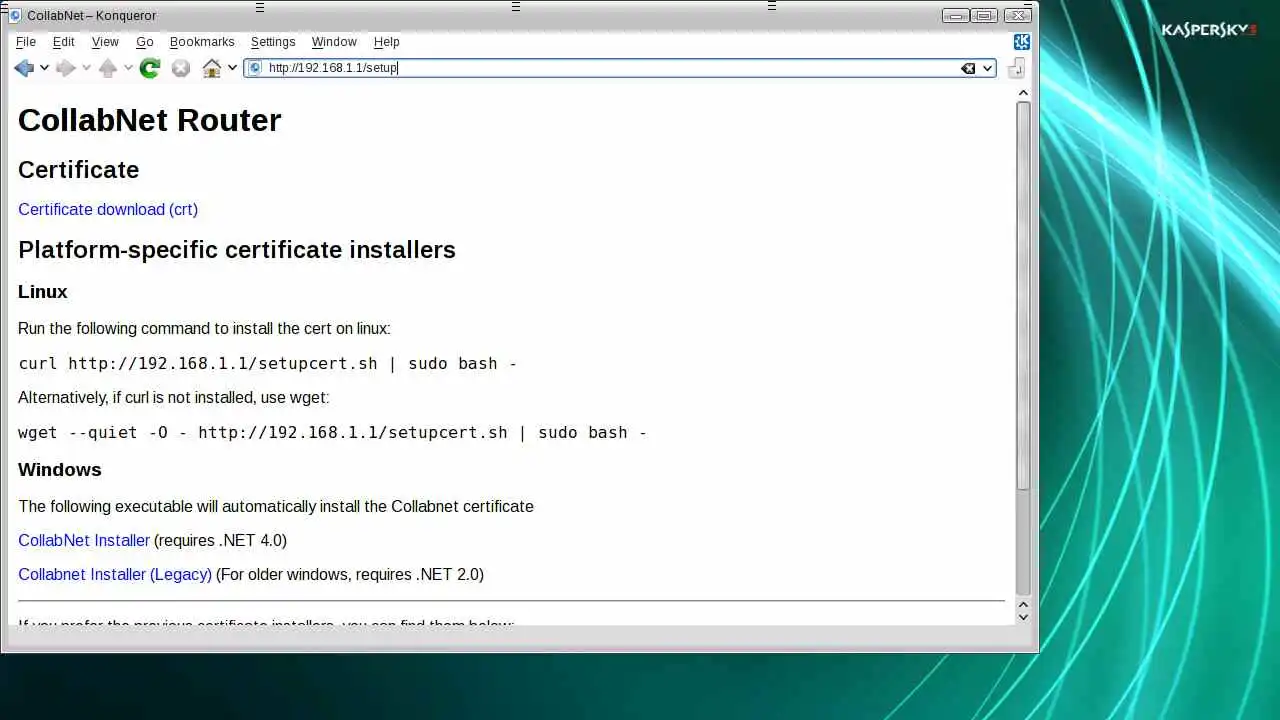Expand the URL history dropdown
Screen dimensions: 1280x720
pos(987,68)
